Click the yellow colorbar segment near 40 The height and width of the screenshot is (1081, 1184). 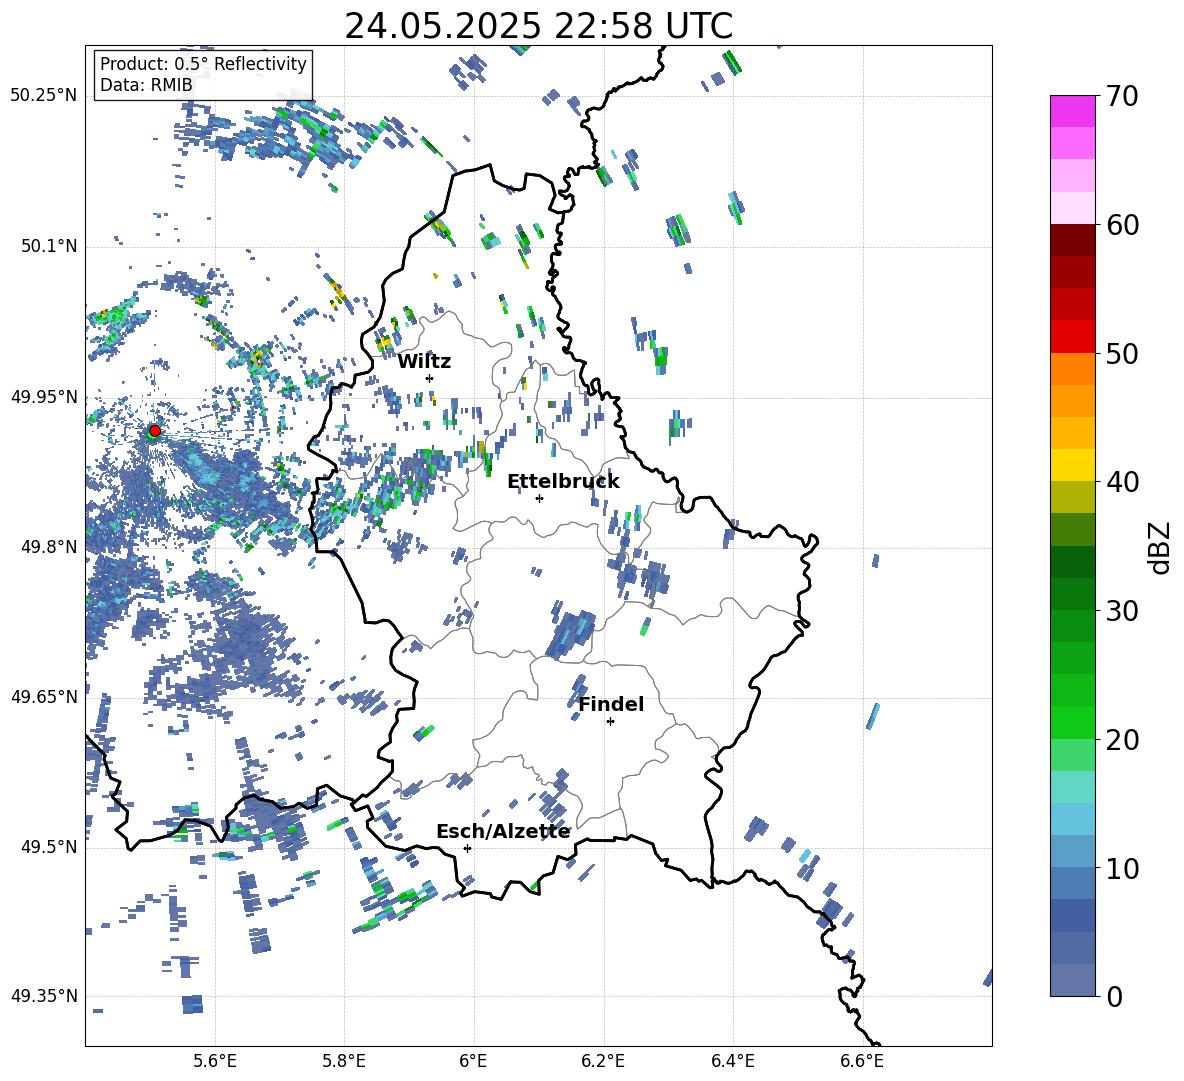pos(1073,465)
